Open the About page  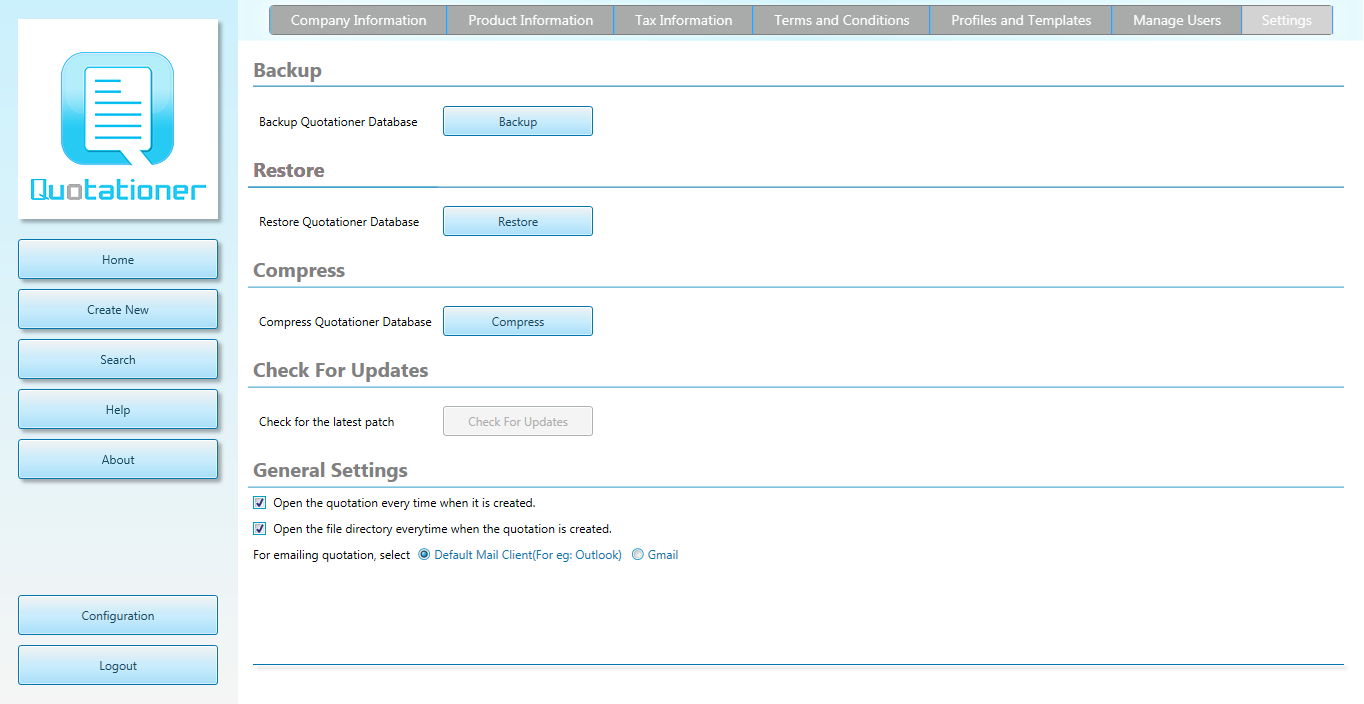118,459
